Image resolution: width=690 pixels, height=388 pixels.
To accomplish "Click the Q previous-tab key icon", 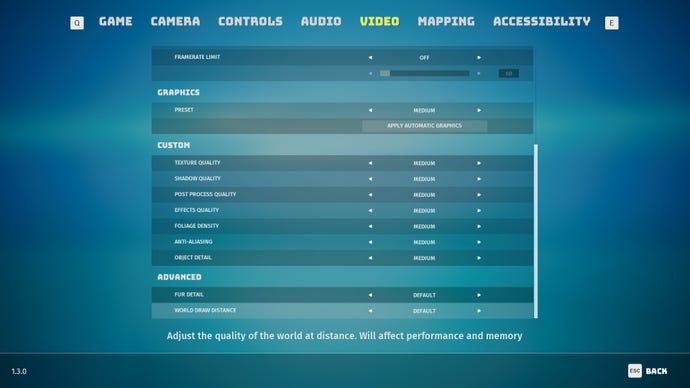I will tap(77, 23).
